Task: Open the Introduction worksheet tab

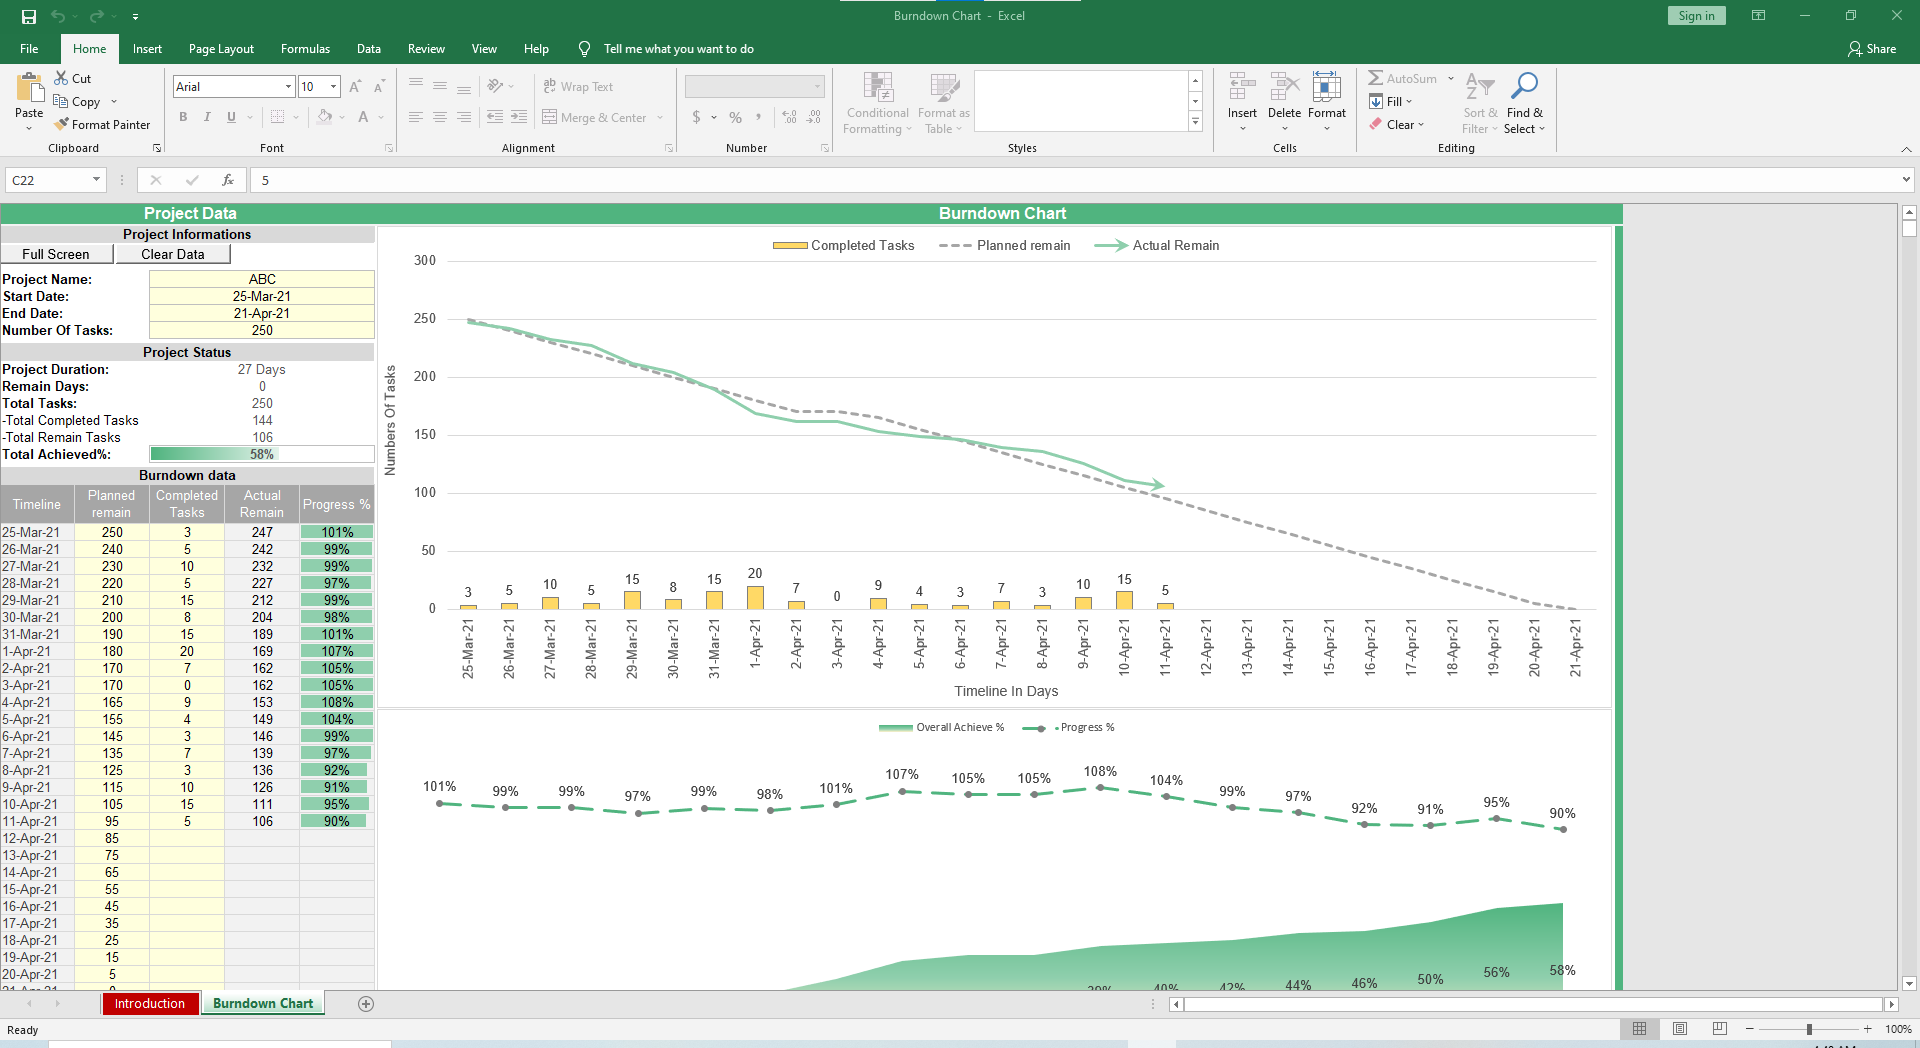Action: (x=150, y=1003)
